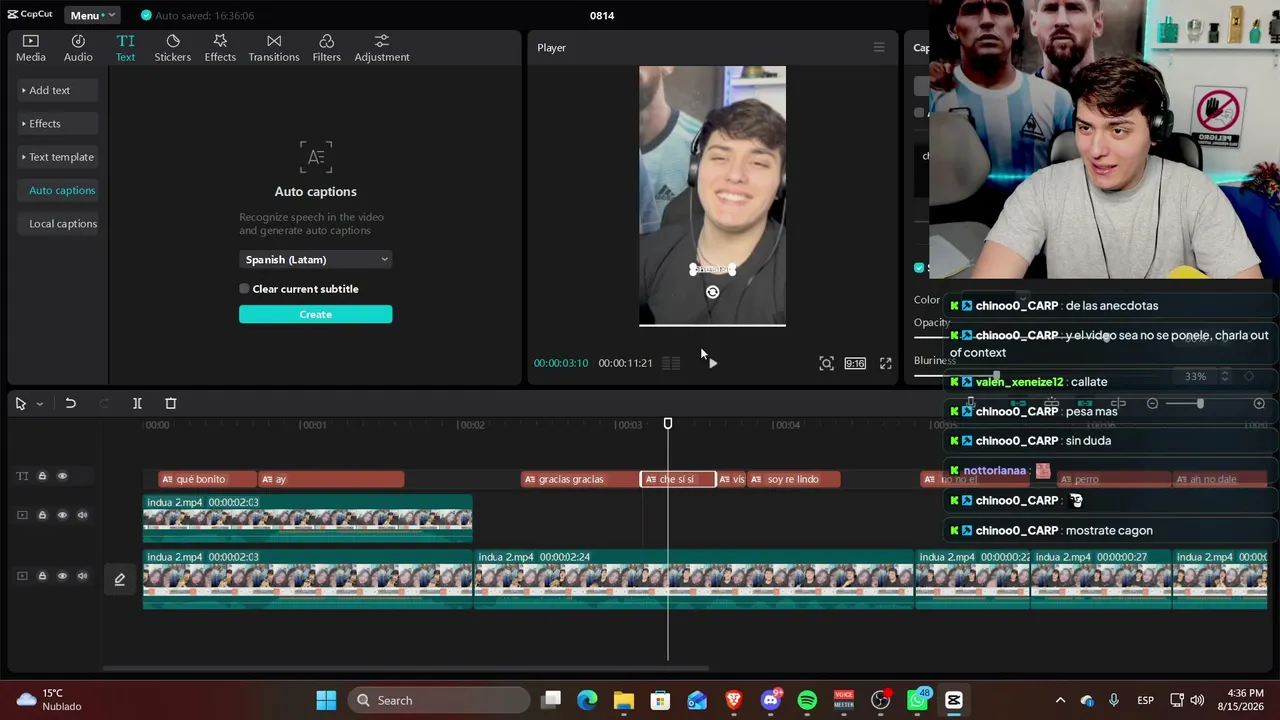The height and width of the screenshot is (720, 1280).
Task: Zoom out the timeline with minus icon
Action: tap(1152, 403)
